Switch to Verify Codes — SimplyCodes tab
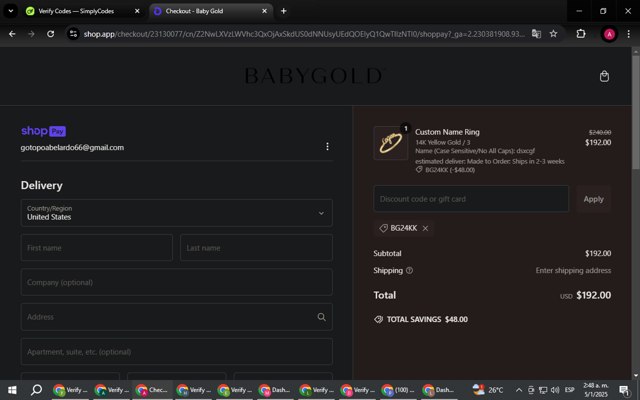 point(76,11)
